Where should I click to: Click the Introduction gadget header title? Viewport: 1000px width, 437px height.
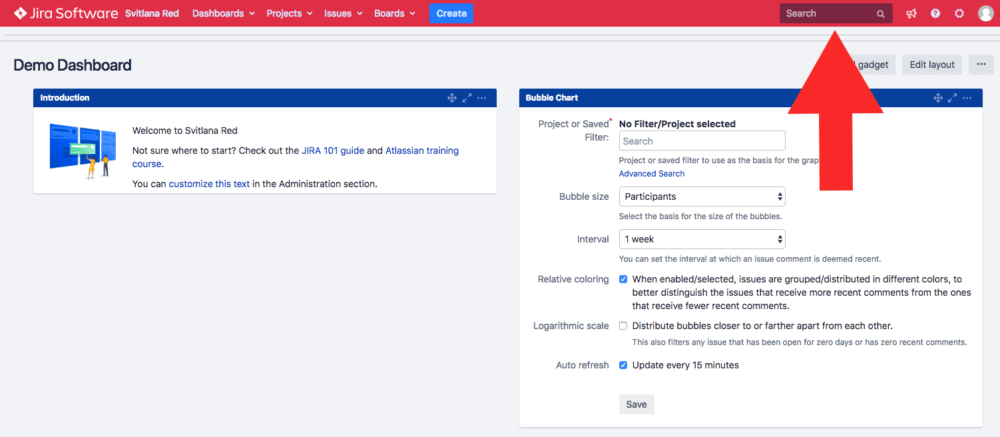(x=64, y=98)
